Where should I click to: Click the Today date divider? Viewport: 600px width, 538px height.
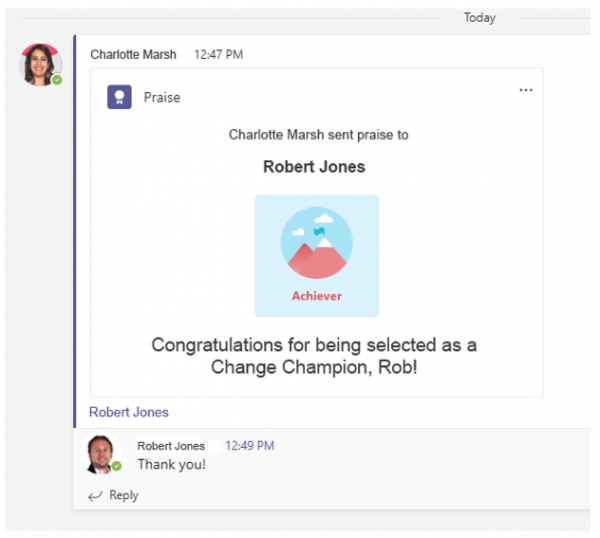(x=479, y=18)
